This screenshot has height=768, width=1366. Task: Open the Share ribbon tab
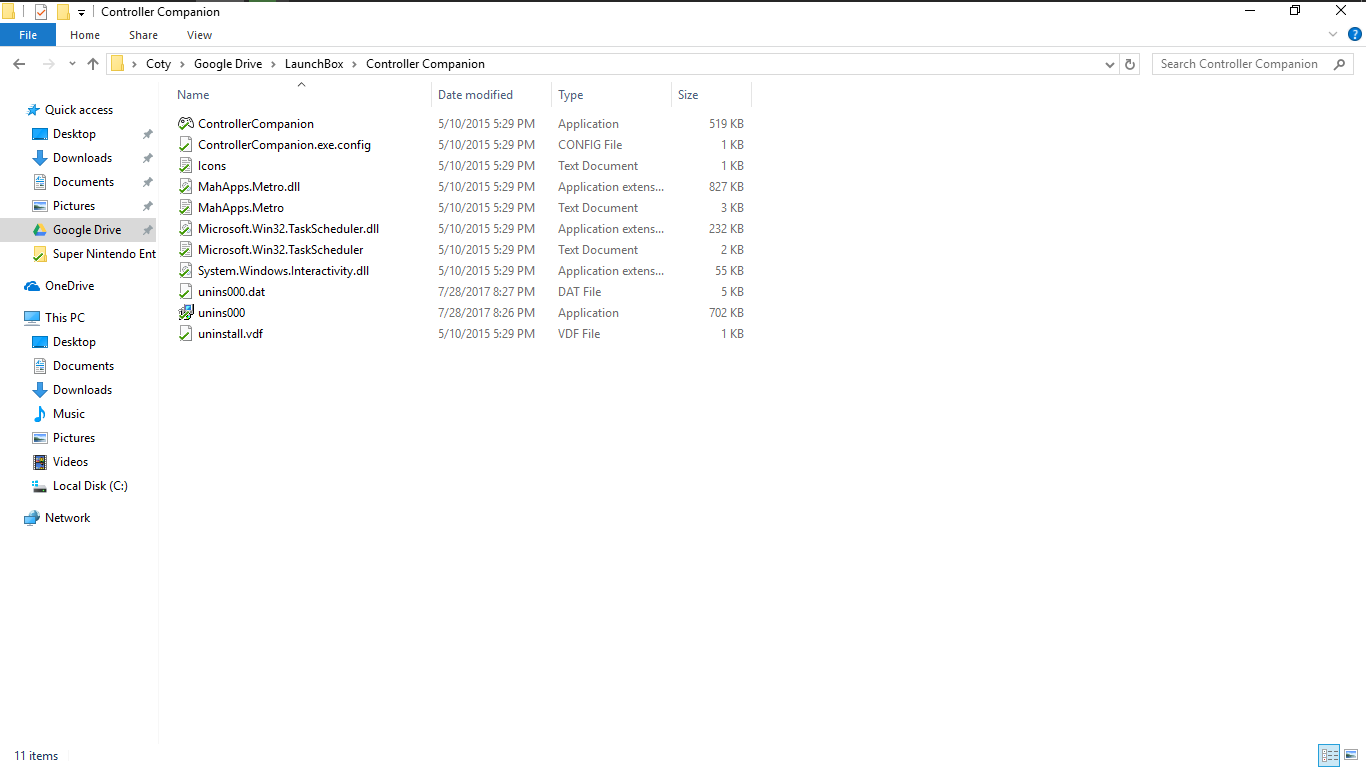click(x=144, y=35)
